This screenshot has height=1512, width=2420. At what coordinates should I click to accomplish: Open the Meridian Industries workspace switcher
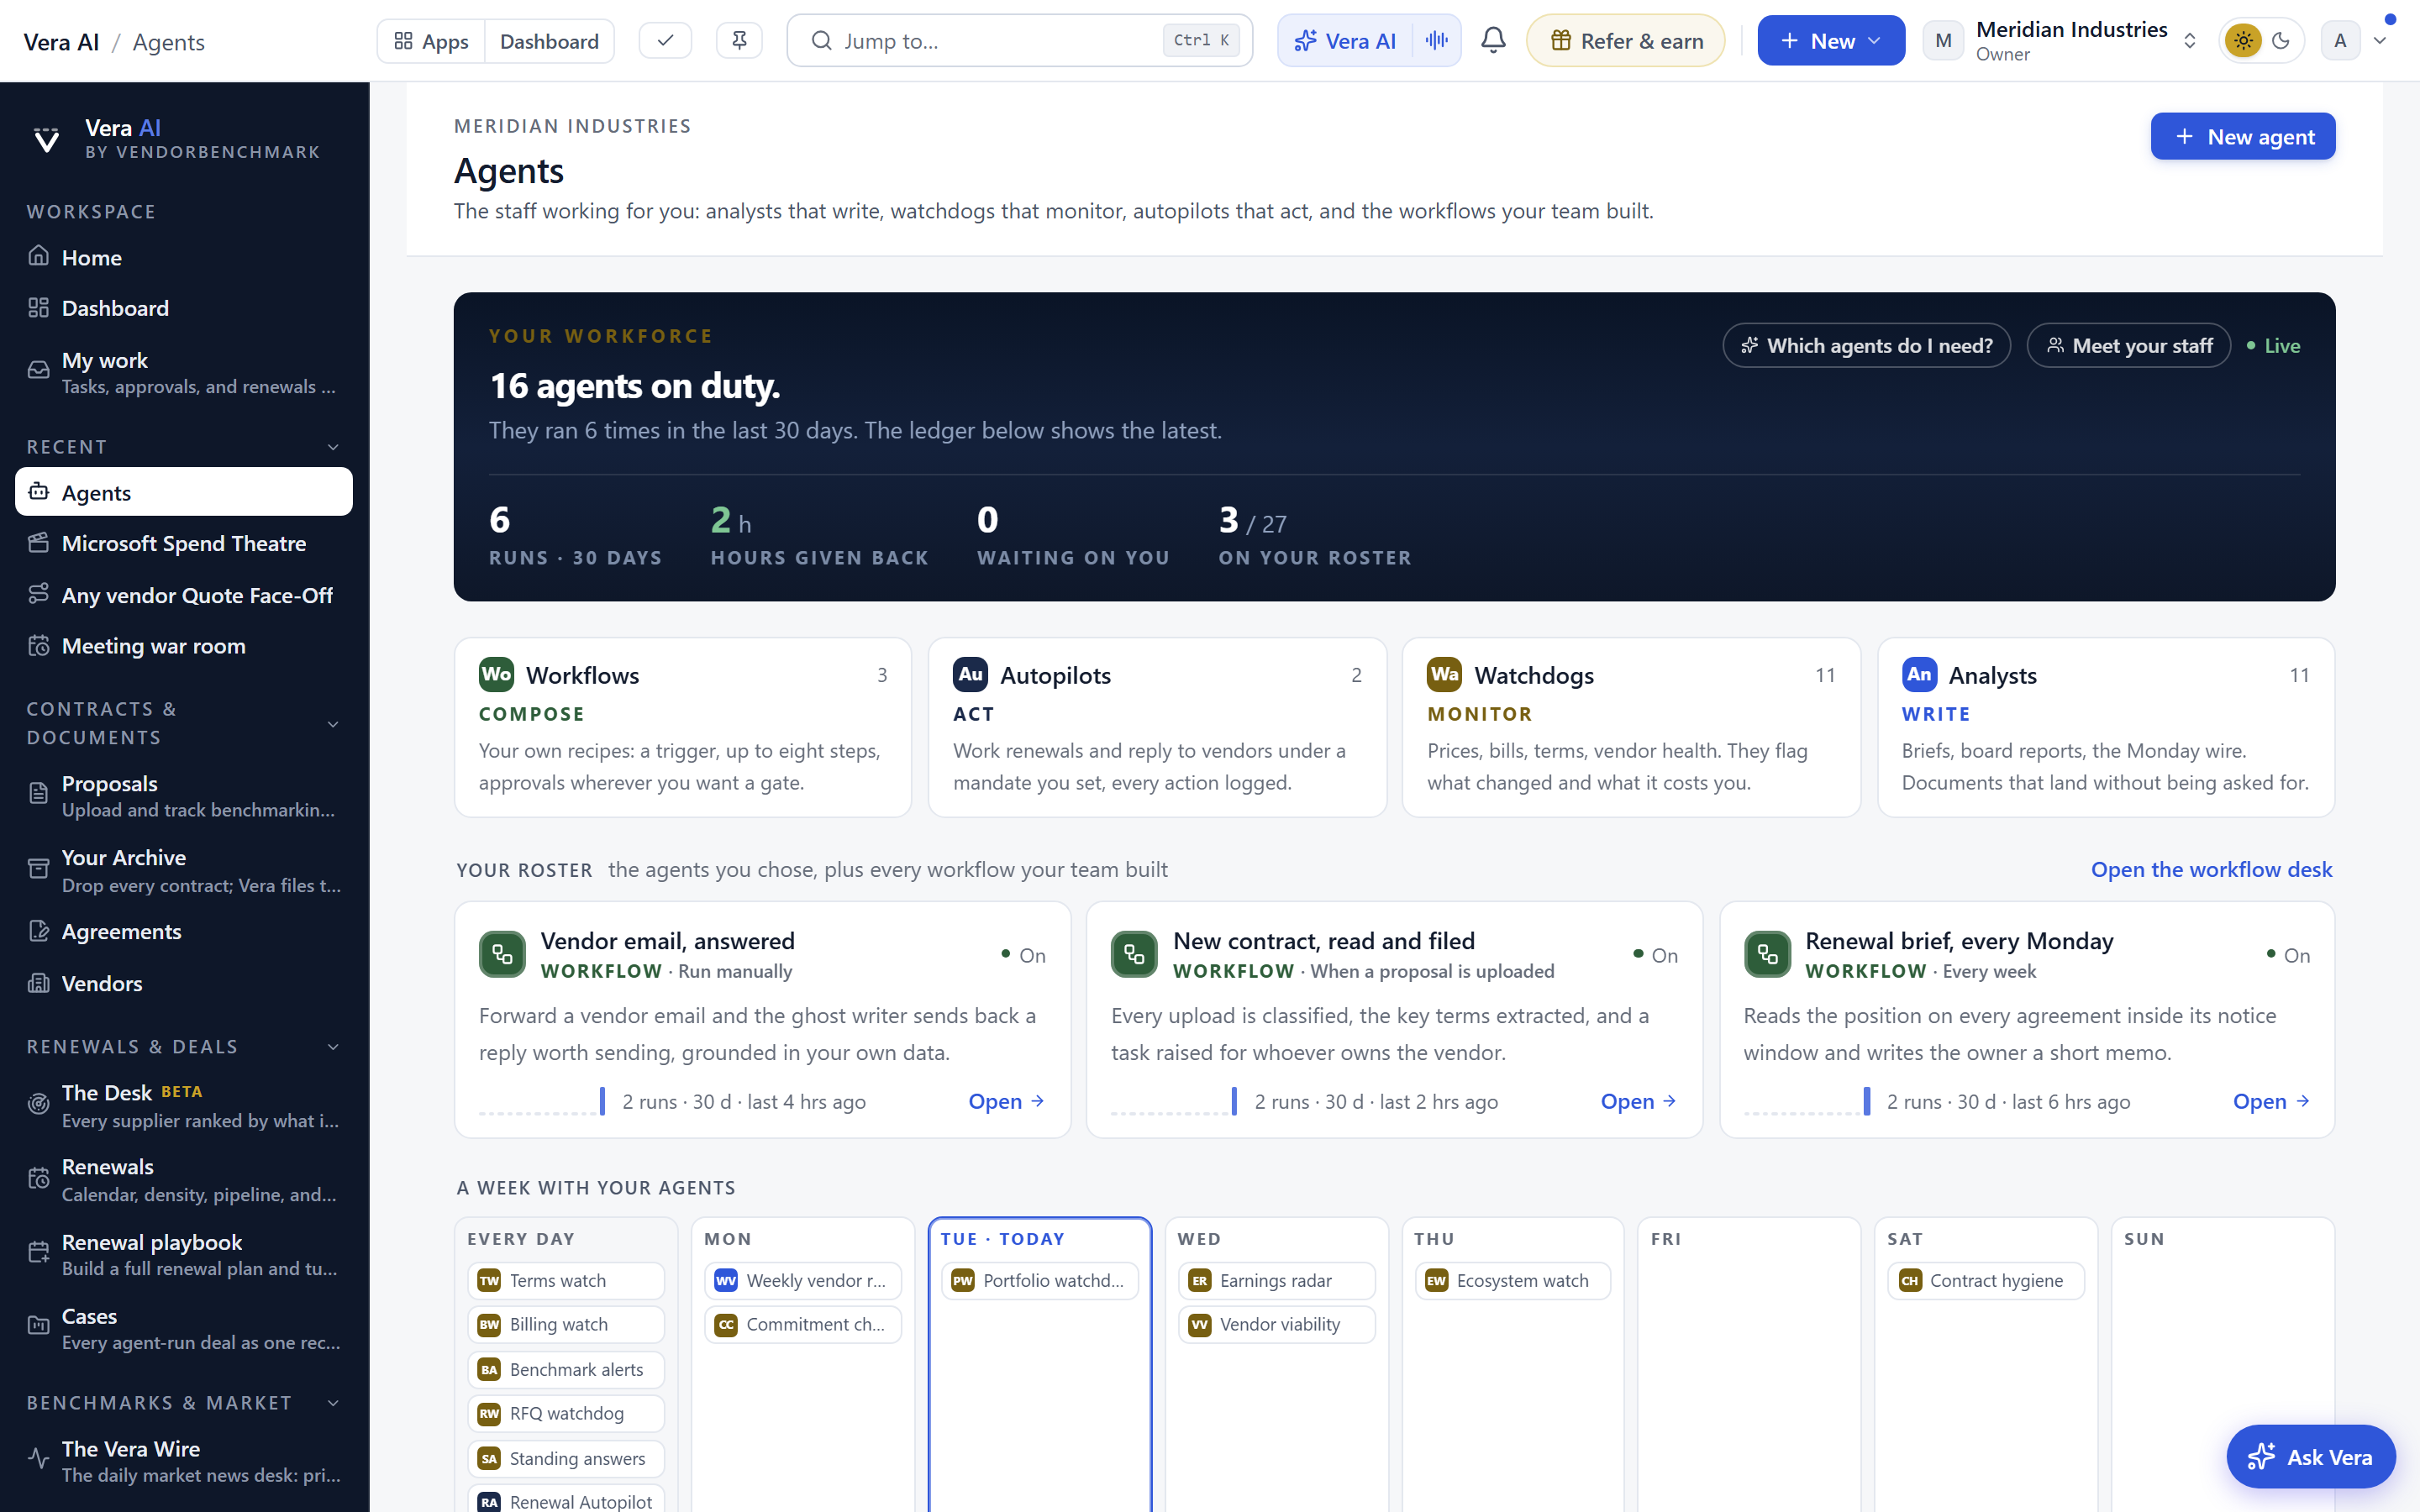coord(2062,41)
